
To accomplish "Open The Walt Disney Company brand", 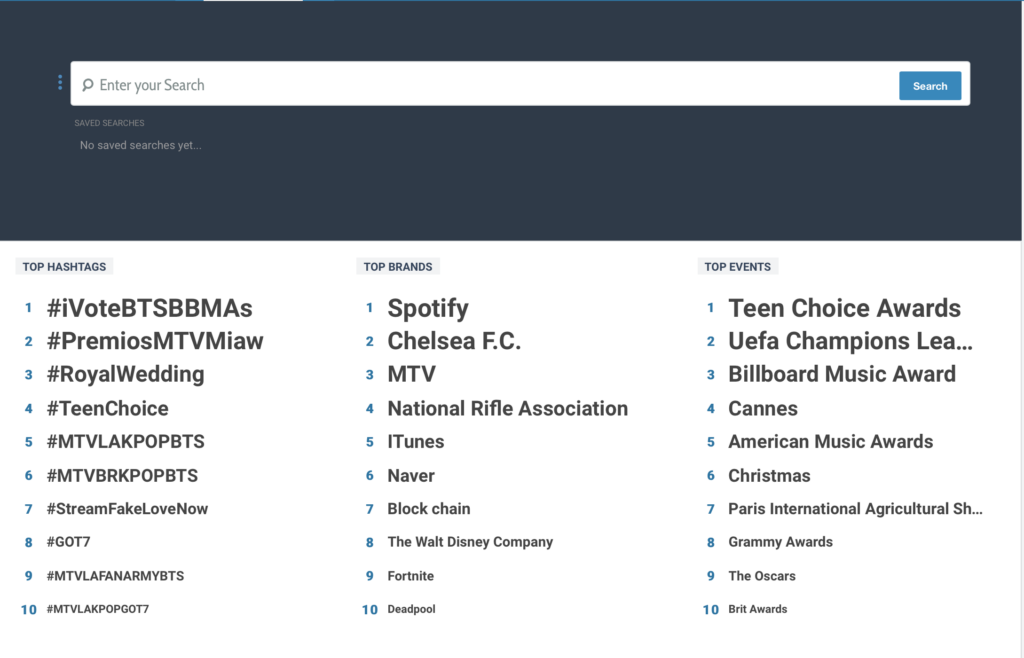I will pos(470,542).
